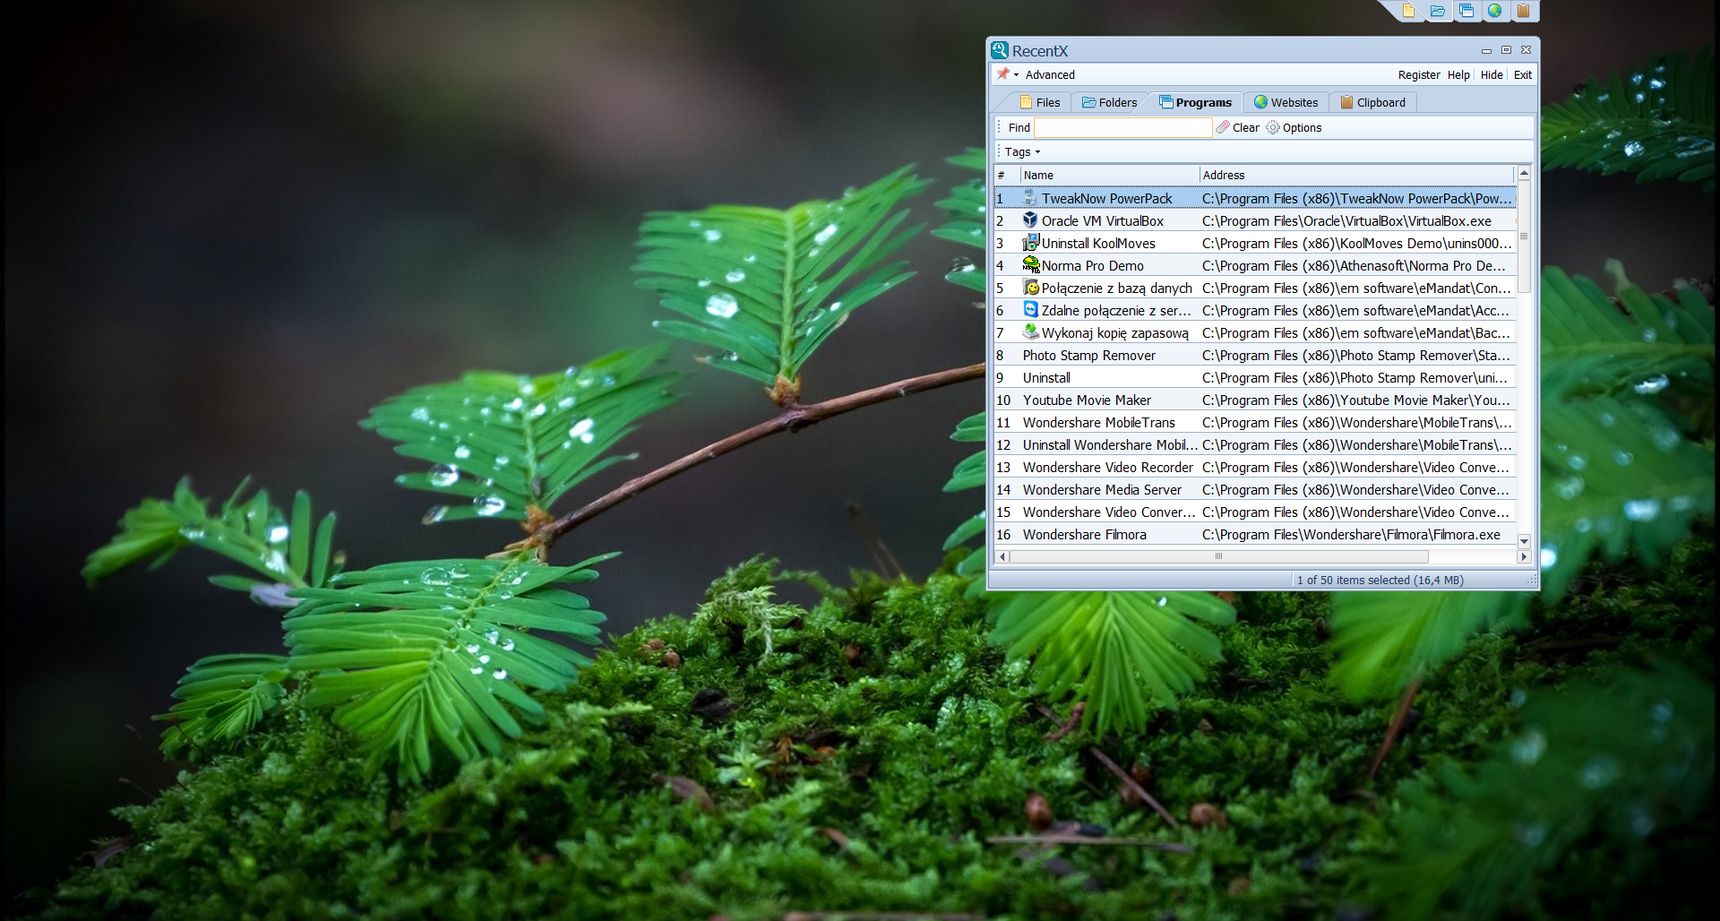The width and height of the screenshot is (1720, 921).
Task: Open the Folders shortcut in the top edge strip
Action: pyautogui.click(x=1437, y=11)
